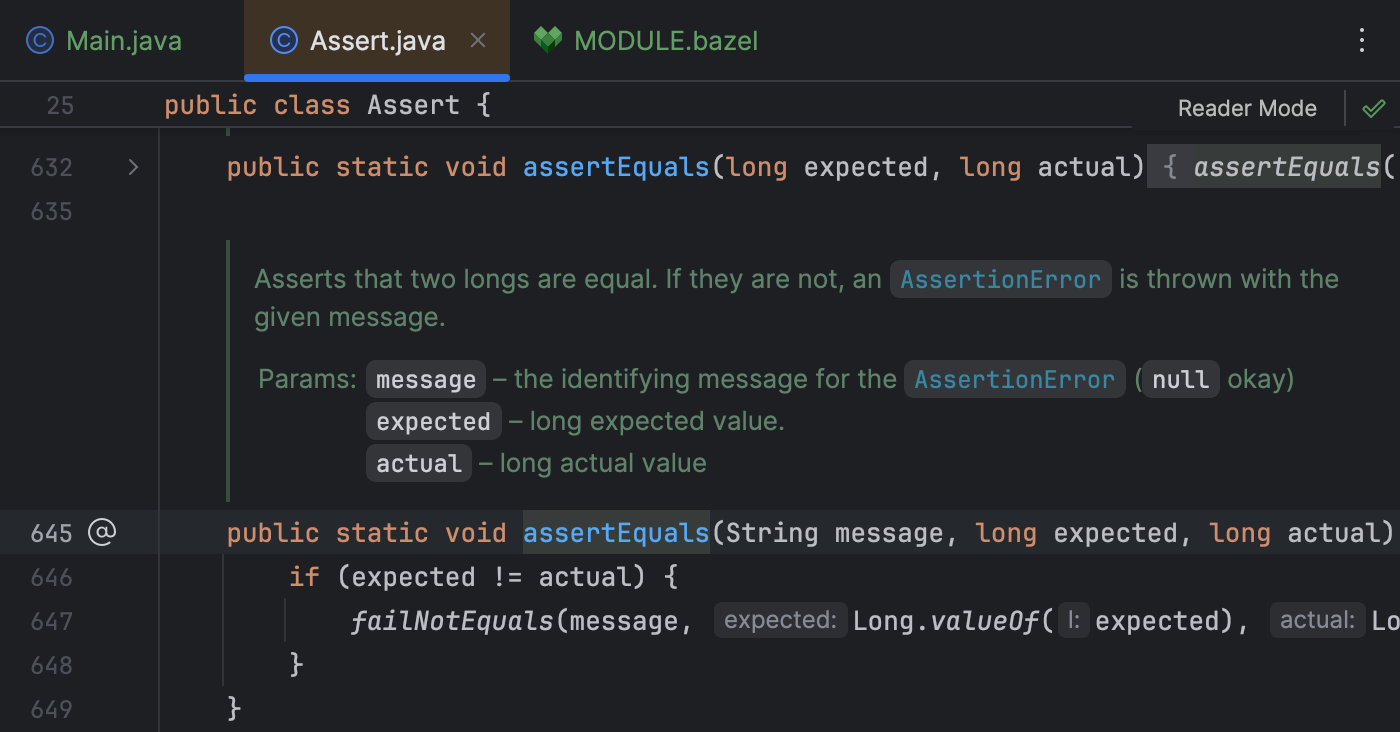This screenshot has height=732, width=1400.
Task: Click the Bazel icon on MODULE.bazel tab
Action: [x=548, y=40]
